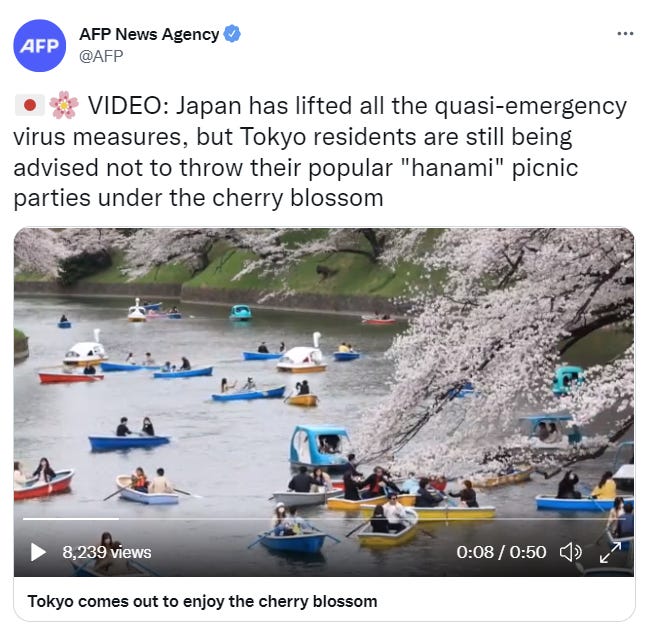Screen dimensions: 647x627
Task: Click the cherry blossom emoji
Action: tap(64, 105)
